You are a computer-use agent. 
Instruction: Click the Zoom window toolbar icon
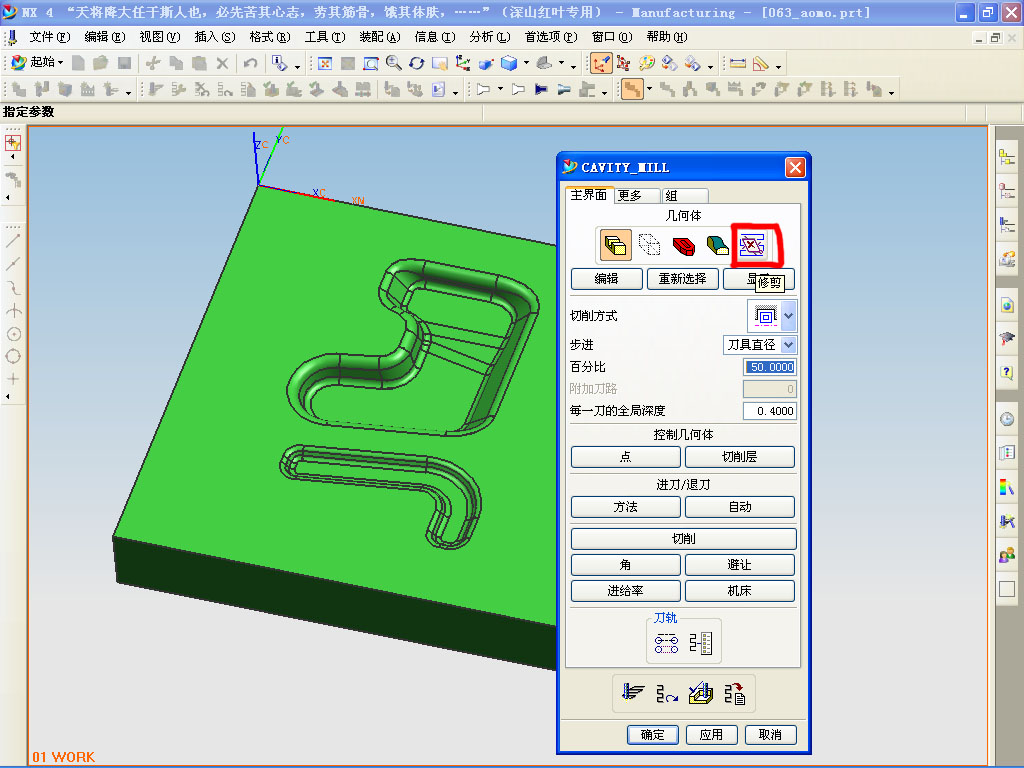tap(370, 63)
